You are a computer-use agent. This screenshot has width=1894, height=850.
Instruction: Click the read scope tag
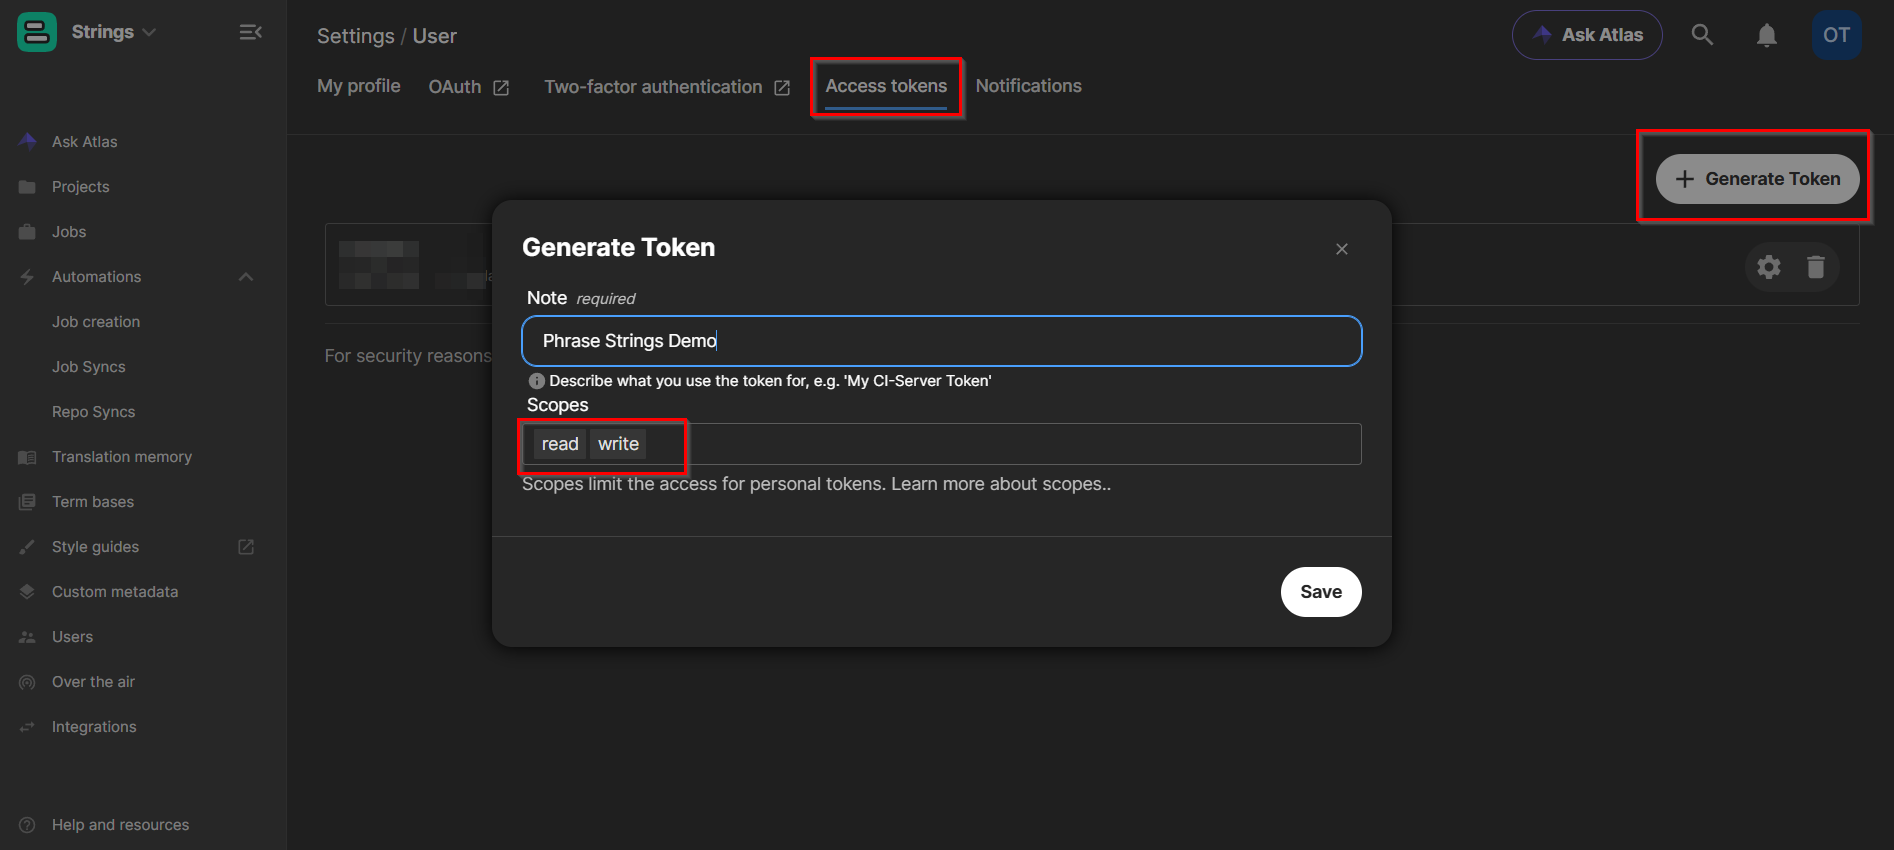pos(560,444)
